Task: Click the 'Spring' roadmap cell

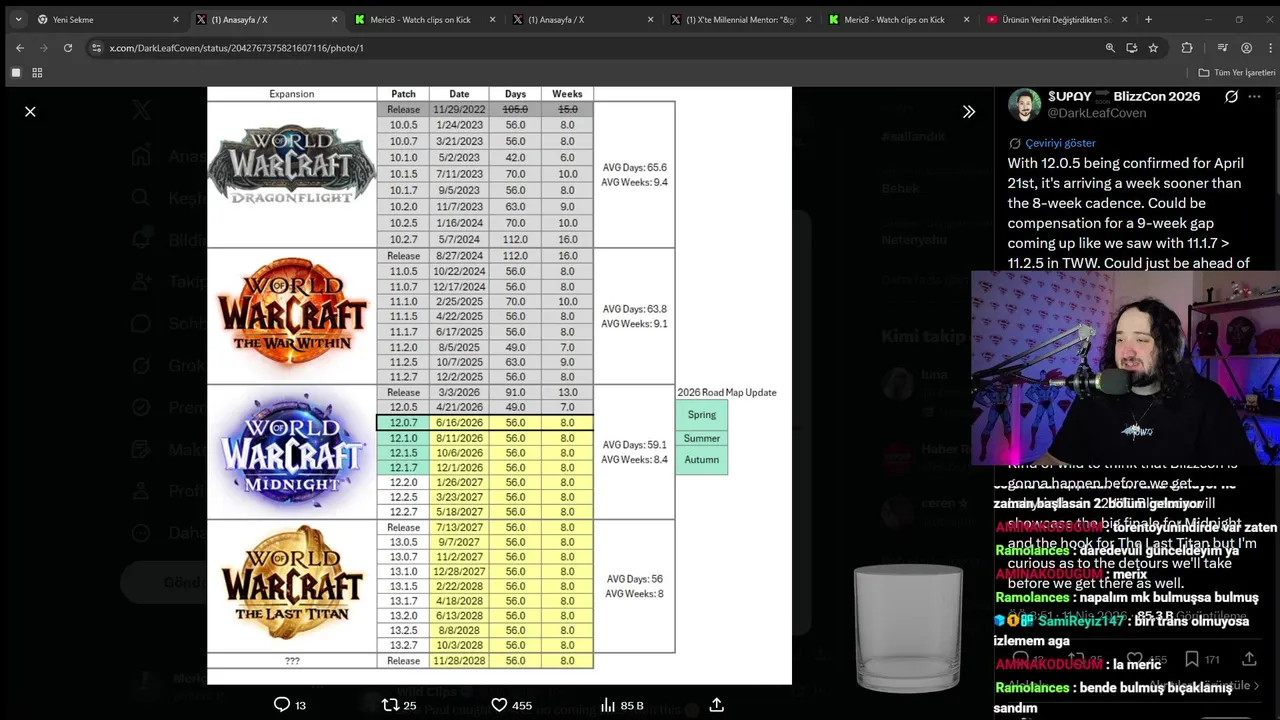Action: click(701, 415)
